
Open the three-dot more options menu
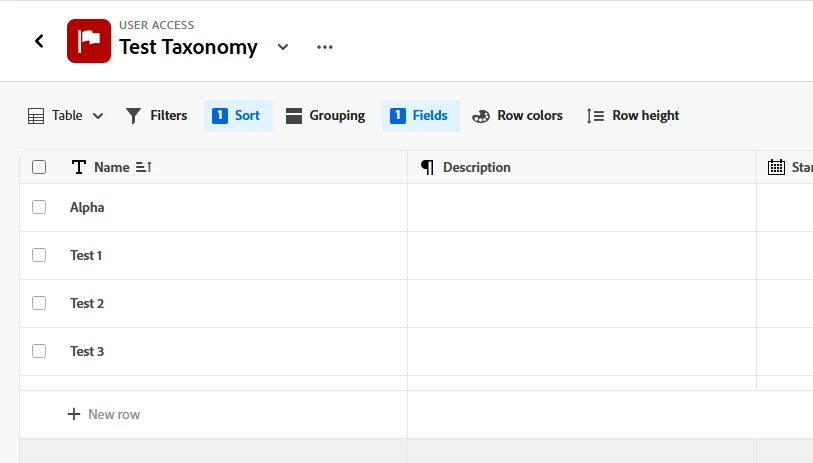[x=325, y=47]
